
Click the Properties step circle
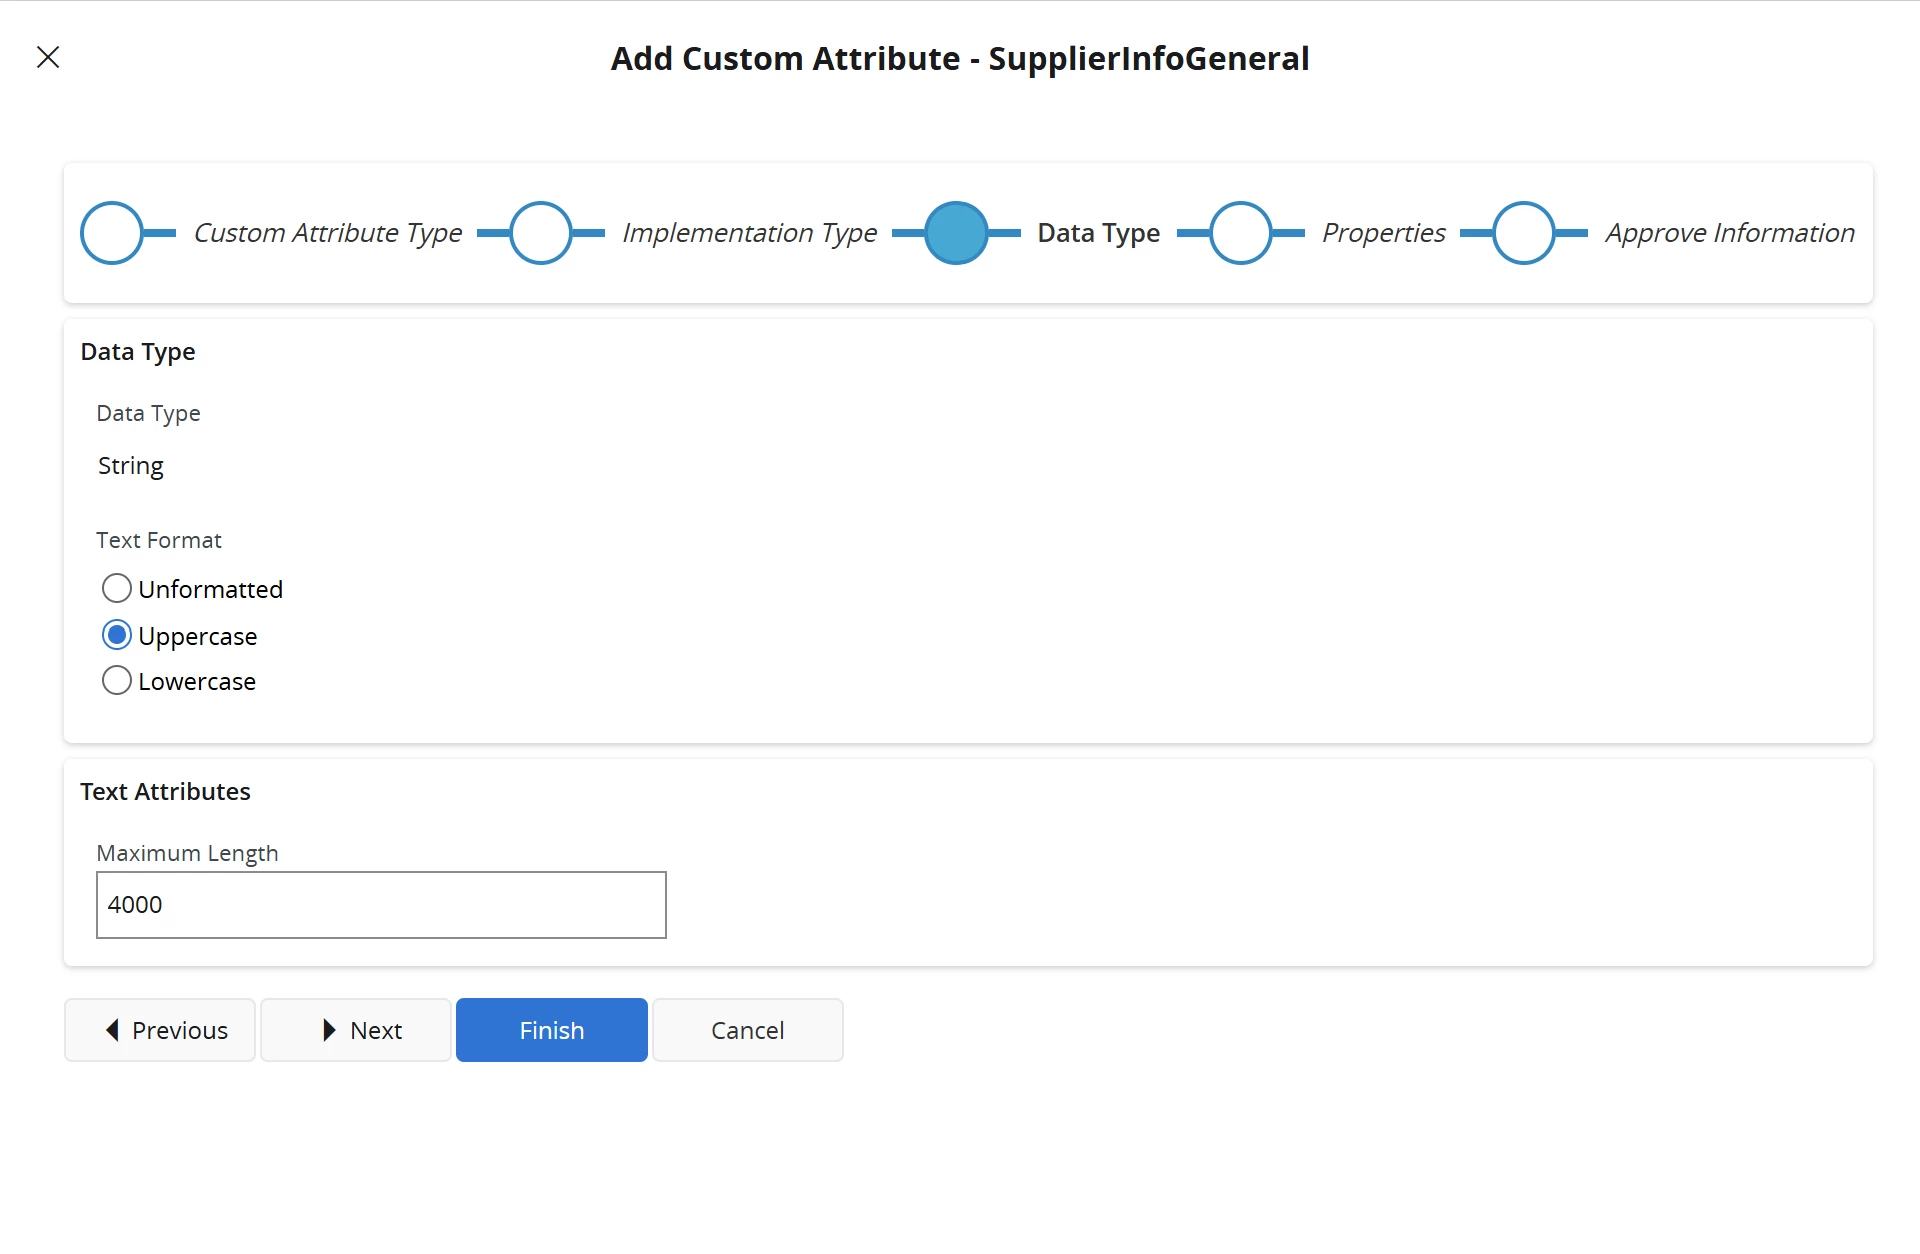click(x=1240, y=233)
